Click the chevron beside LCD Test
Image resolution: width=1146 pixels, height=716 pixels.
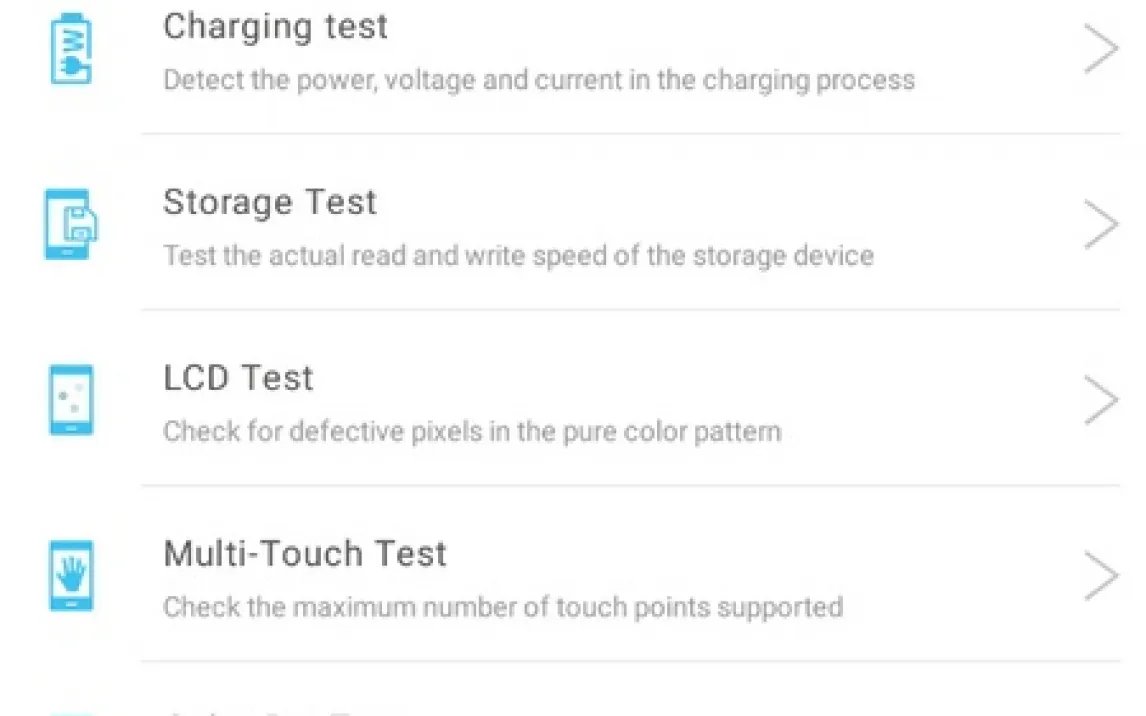tap(1100, 401)
